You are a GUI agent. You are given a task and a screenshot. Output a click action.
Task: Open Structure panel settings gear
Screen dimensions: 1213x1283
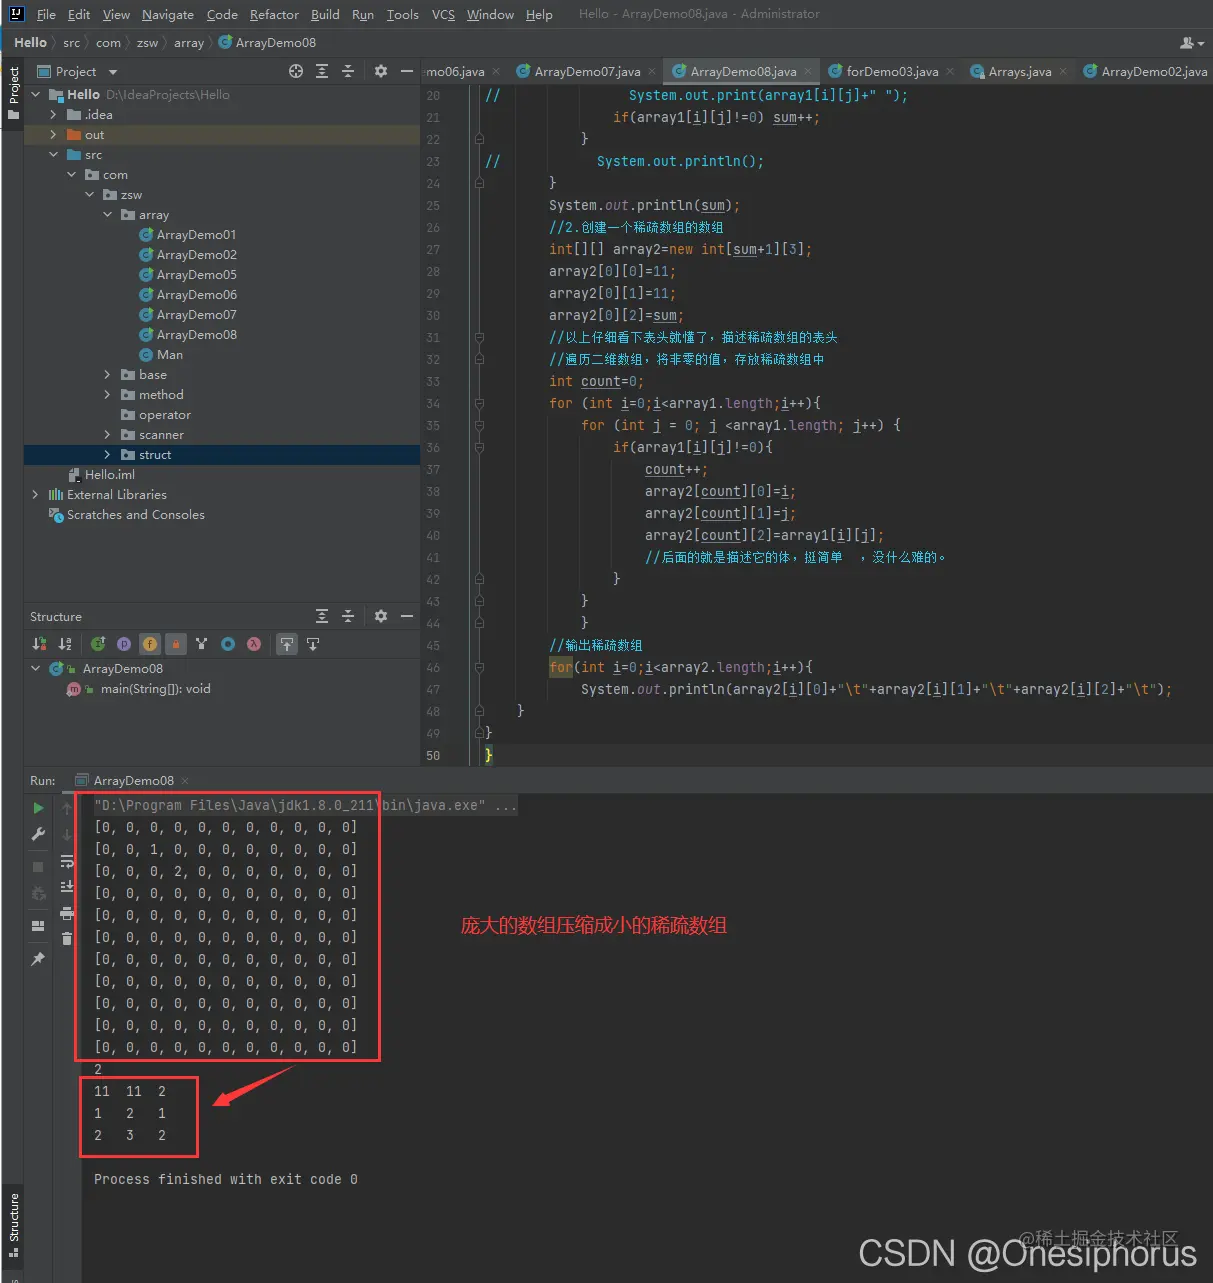coord(381,616)
